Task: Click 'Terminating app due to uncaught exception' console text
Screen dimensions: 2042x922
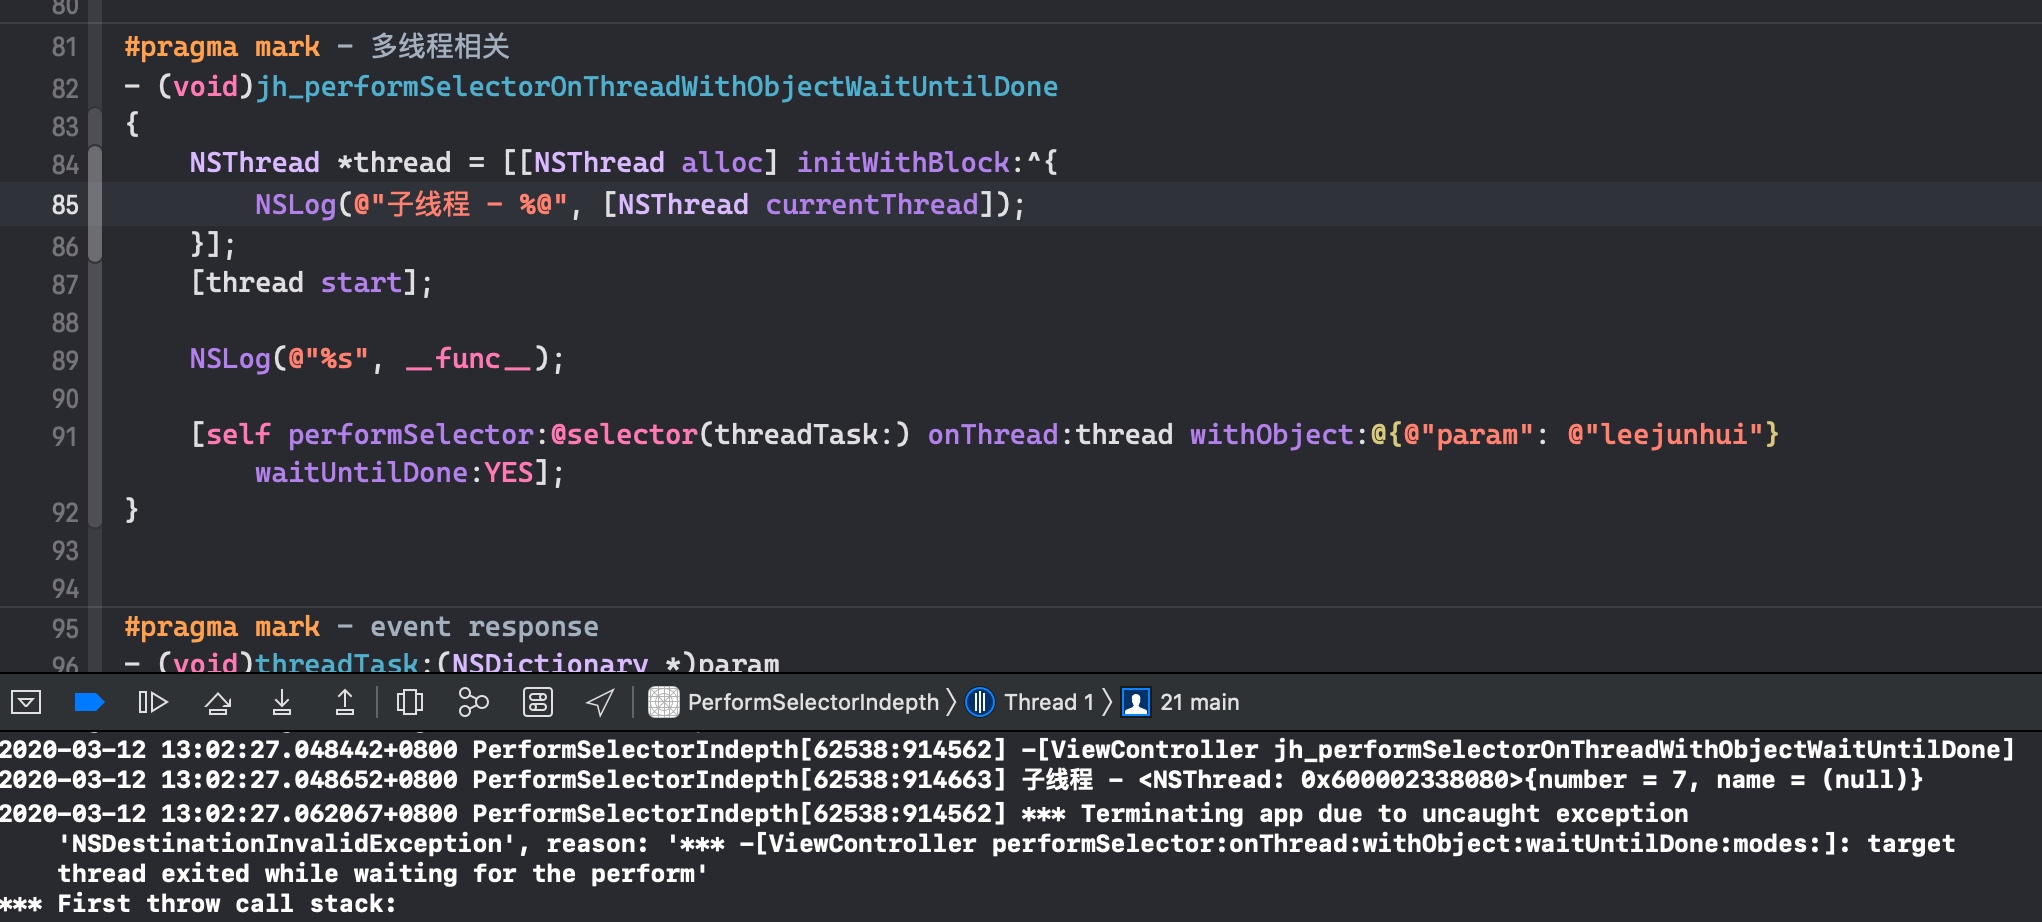Action: pos(1385,814)
